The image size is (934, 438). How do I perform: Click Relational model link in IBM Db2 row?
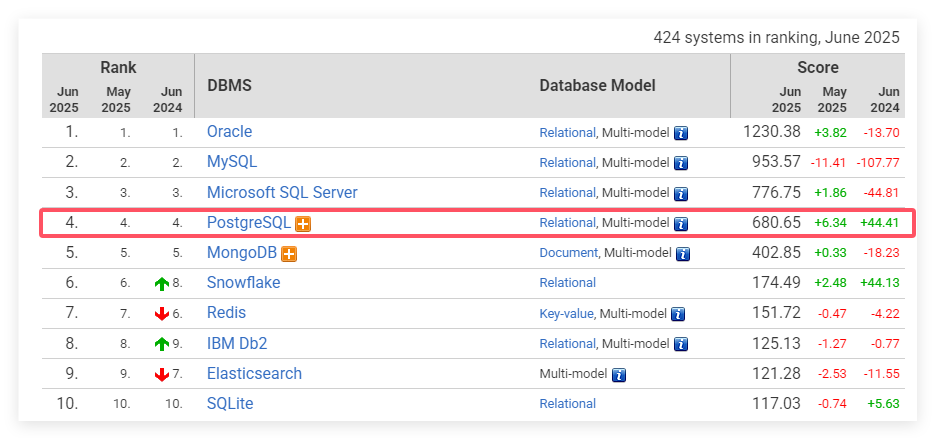pyautogui.click(x=567, y=344)
